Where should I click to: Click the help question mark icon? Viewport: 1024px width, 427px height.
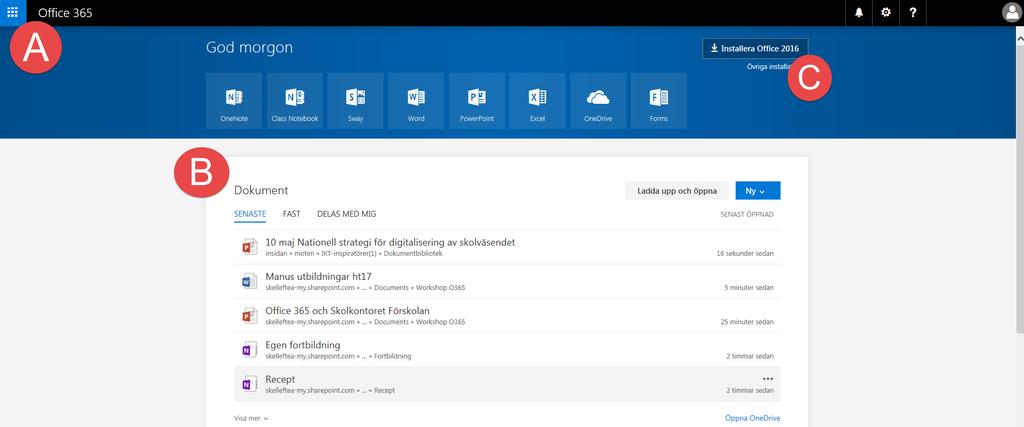[x=912, y=12]
